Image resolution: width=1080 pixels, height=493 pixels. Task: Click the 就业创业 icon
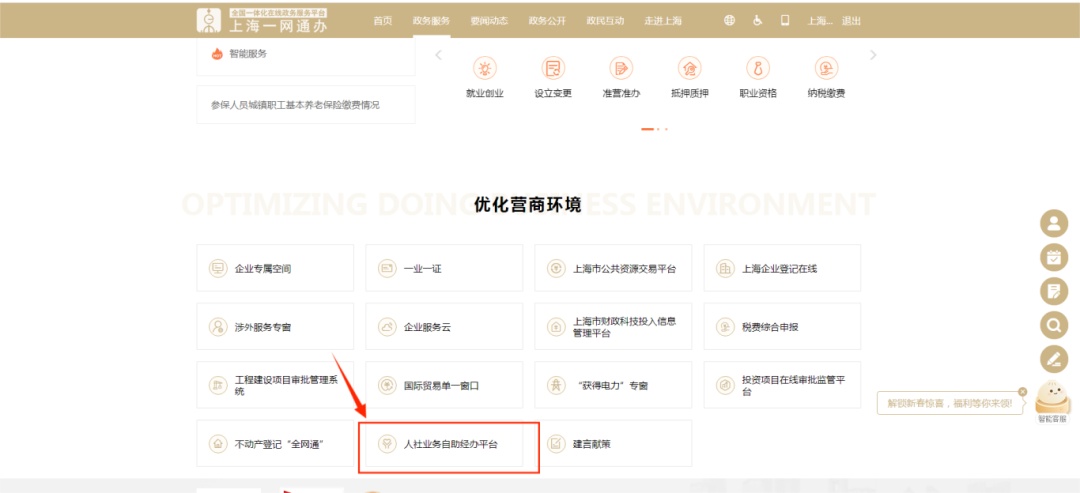[485, 68]
